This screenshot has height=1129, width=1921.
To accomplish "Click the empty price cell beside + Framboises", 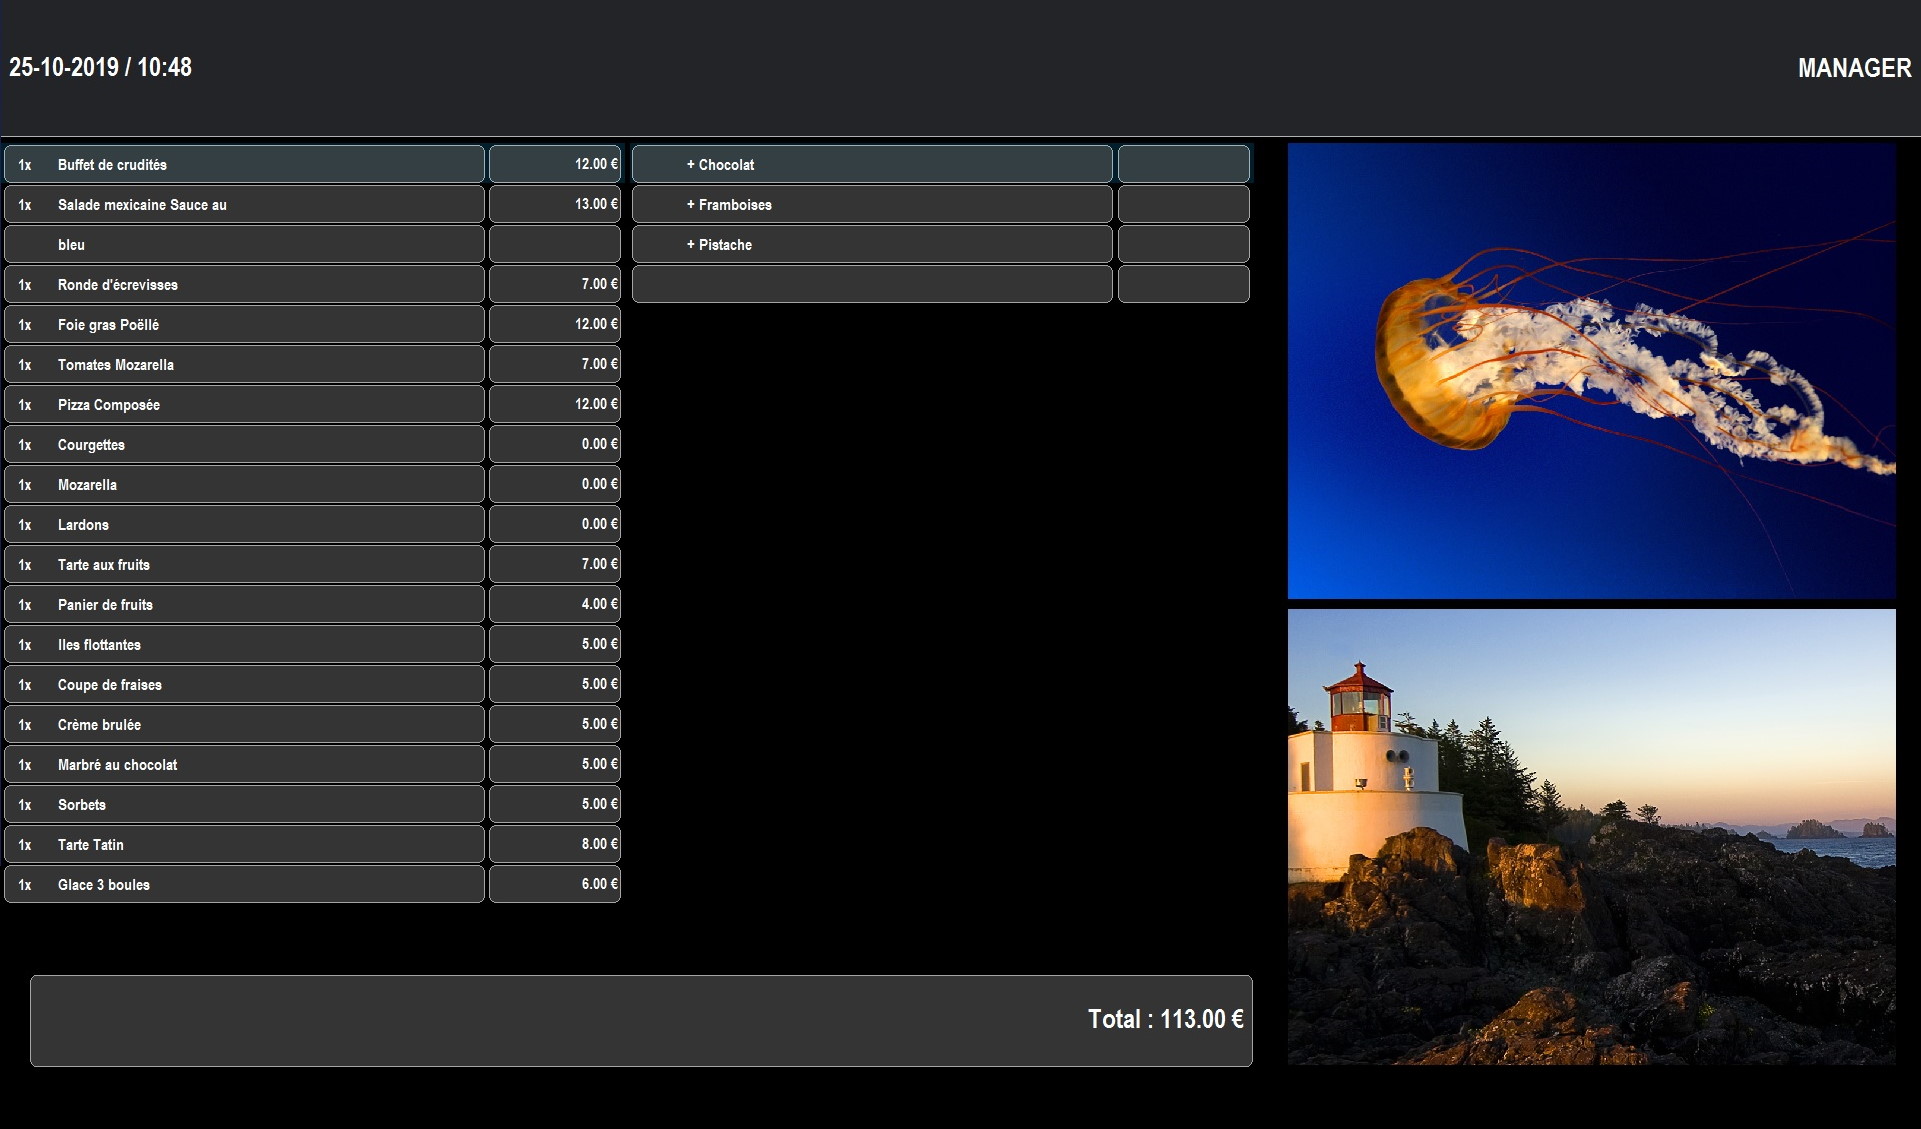I will coord(1184,204).
